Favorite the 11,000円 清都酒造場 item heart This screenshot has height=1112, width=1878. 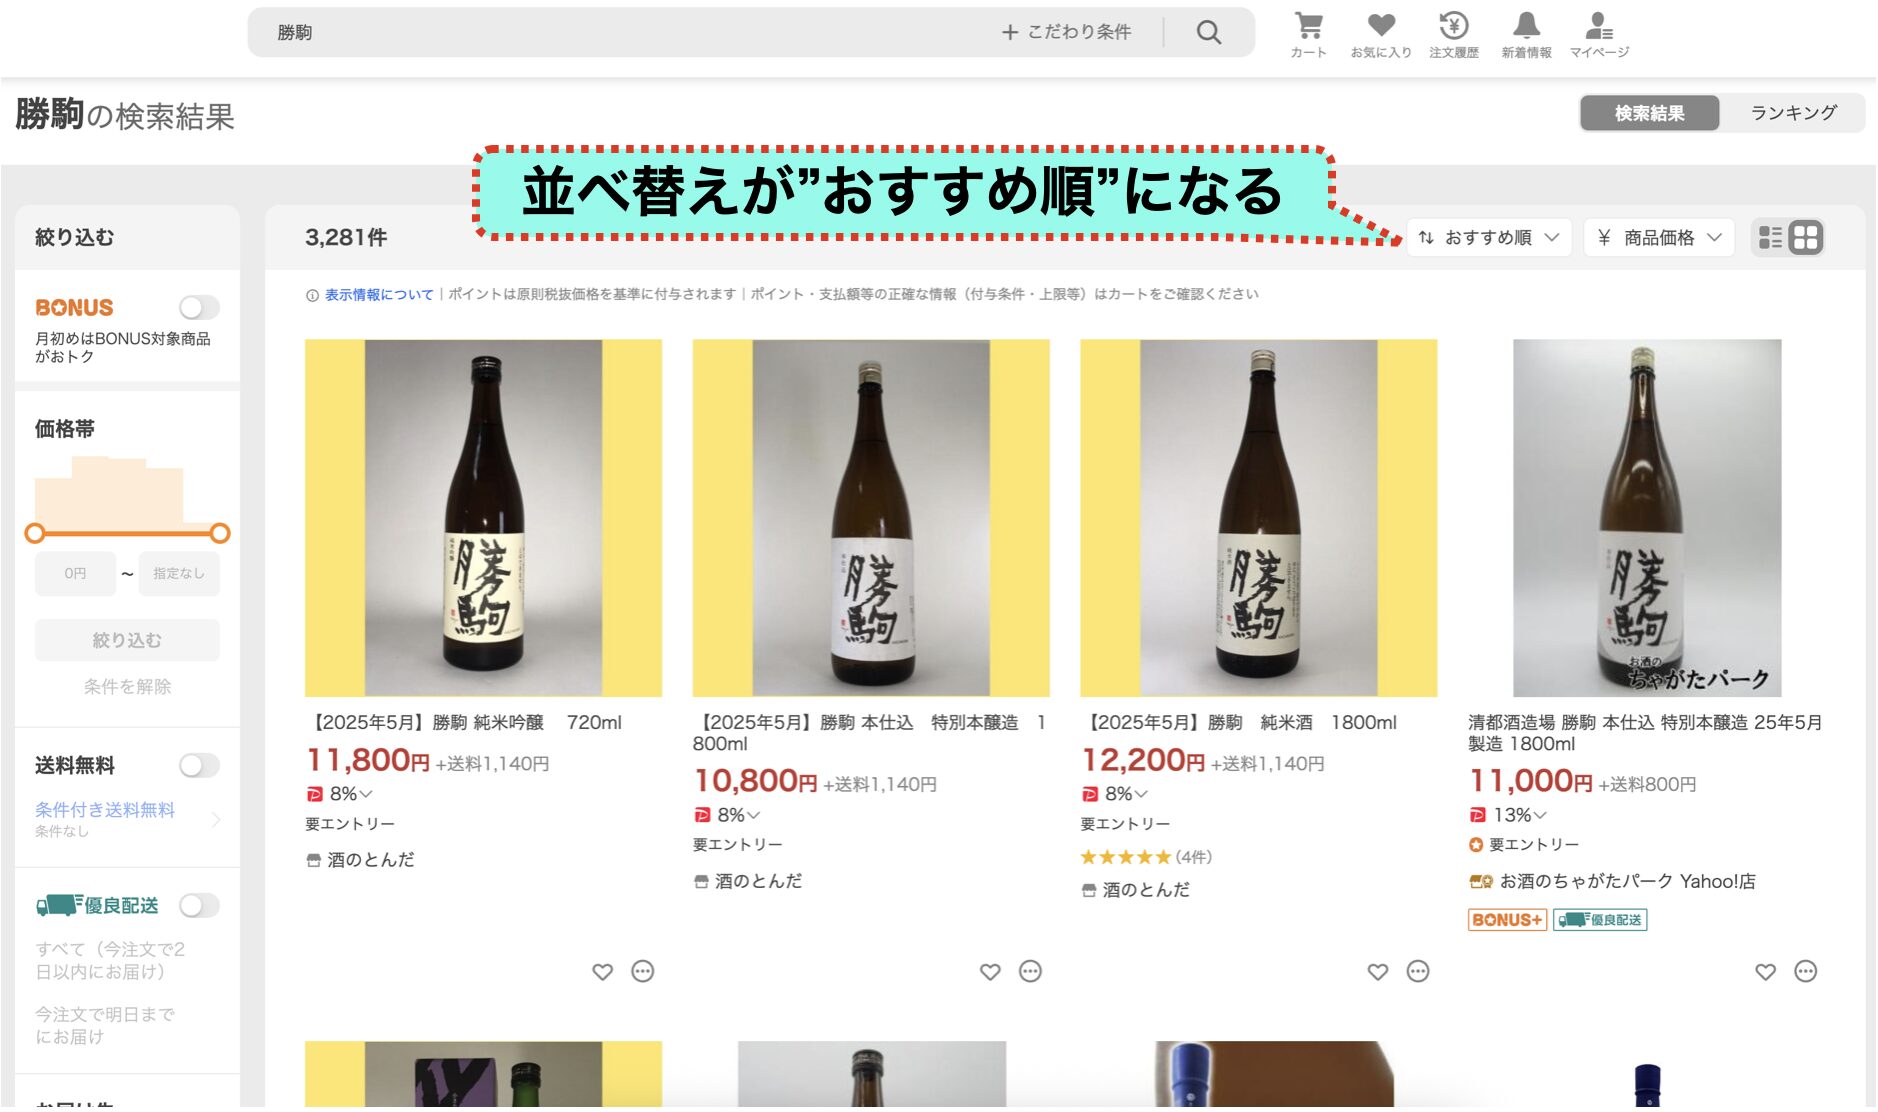1766,972
